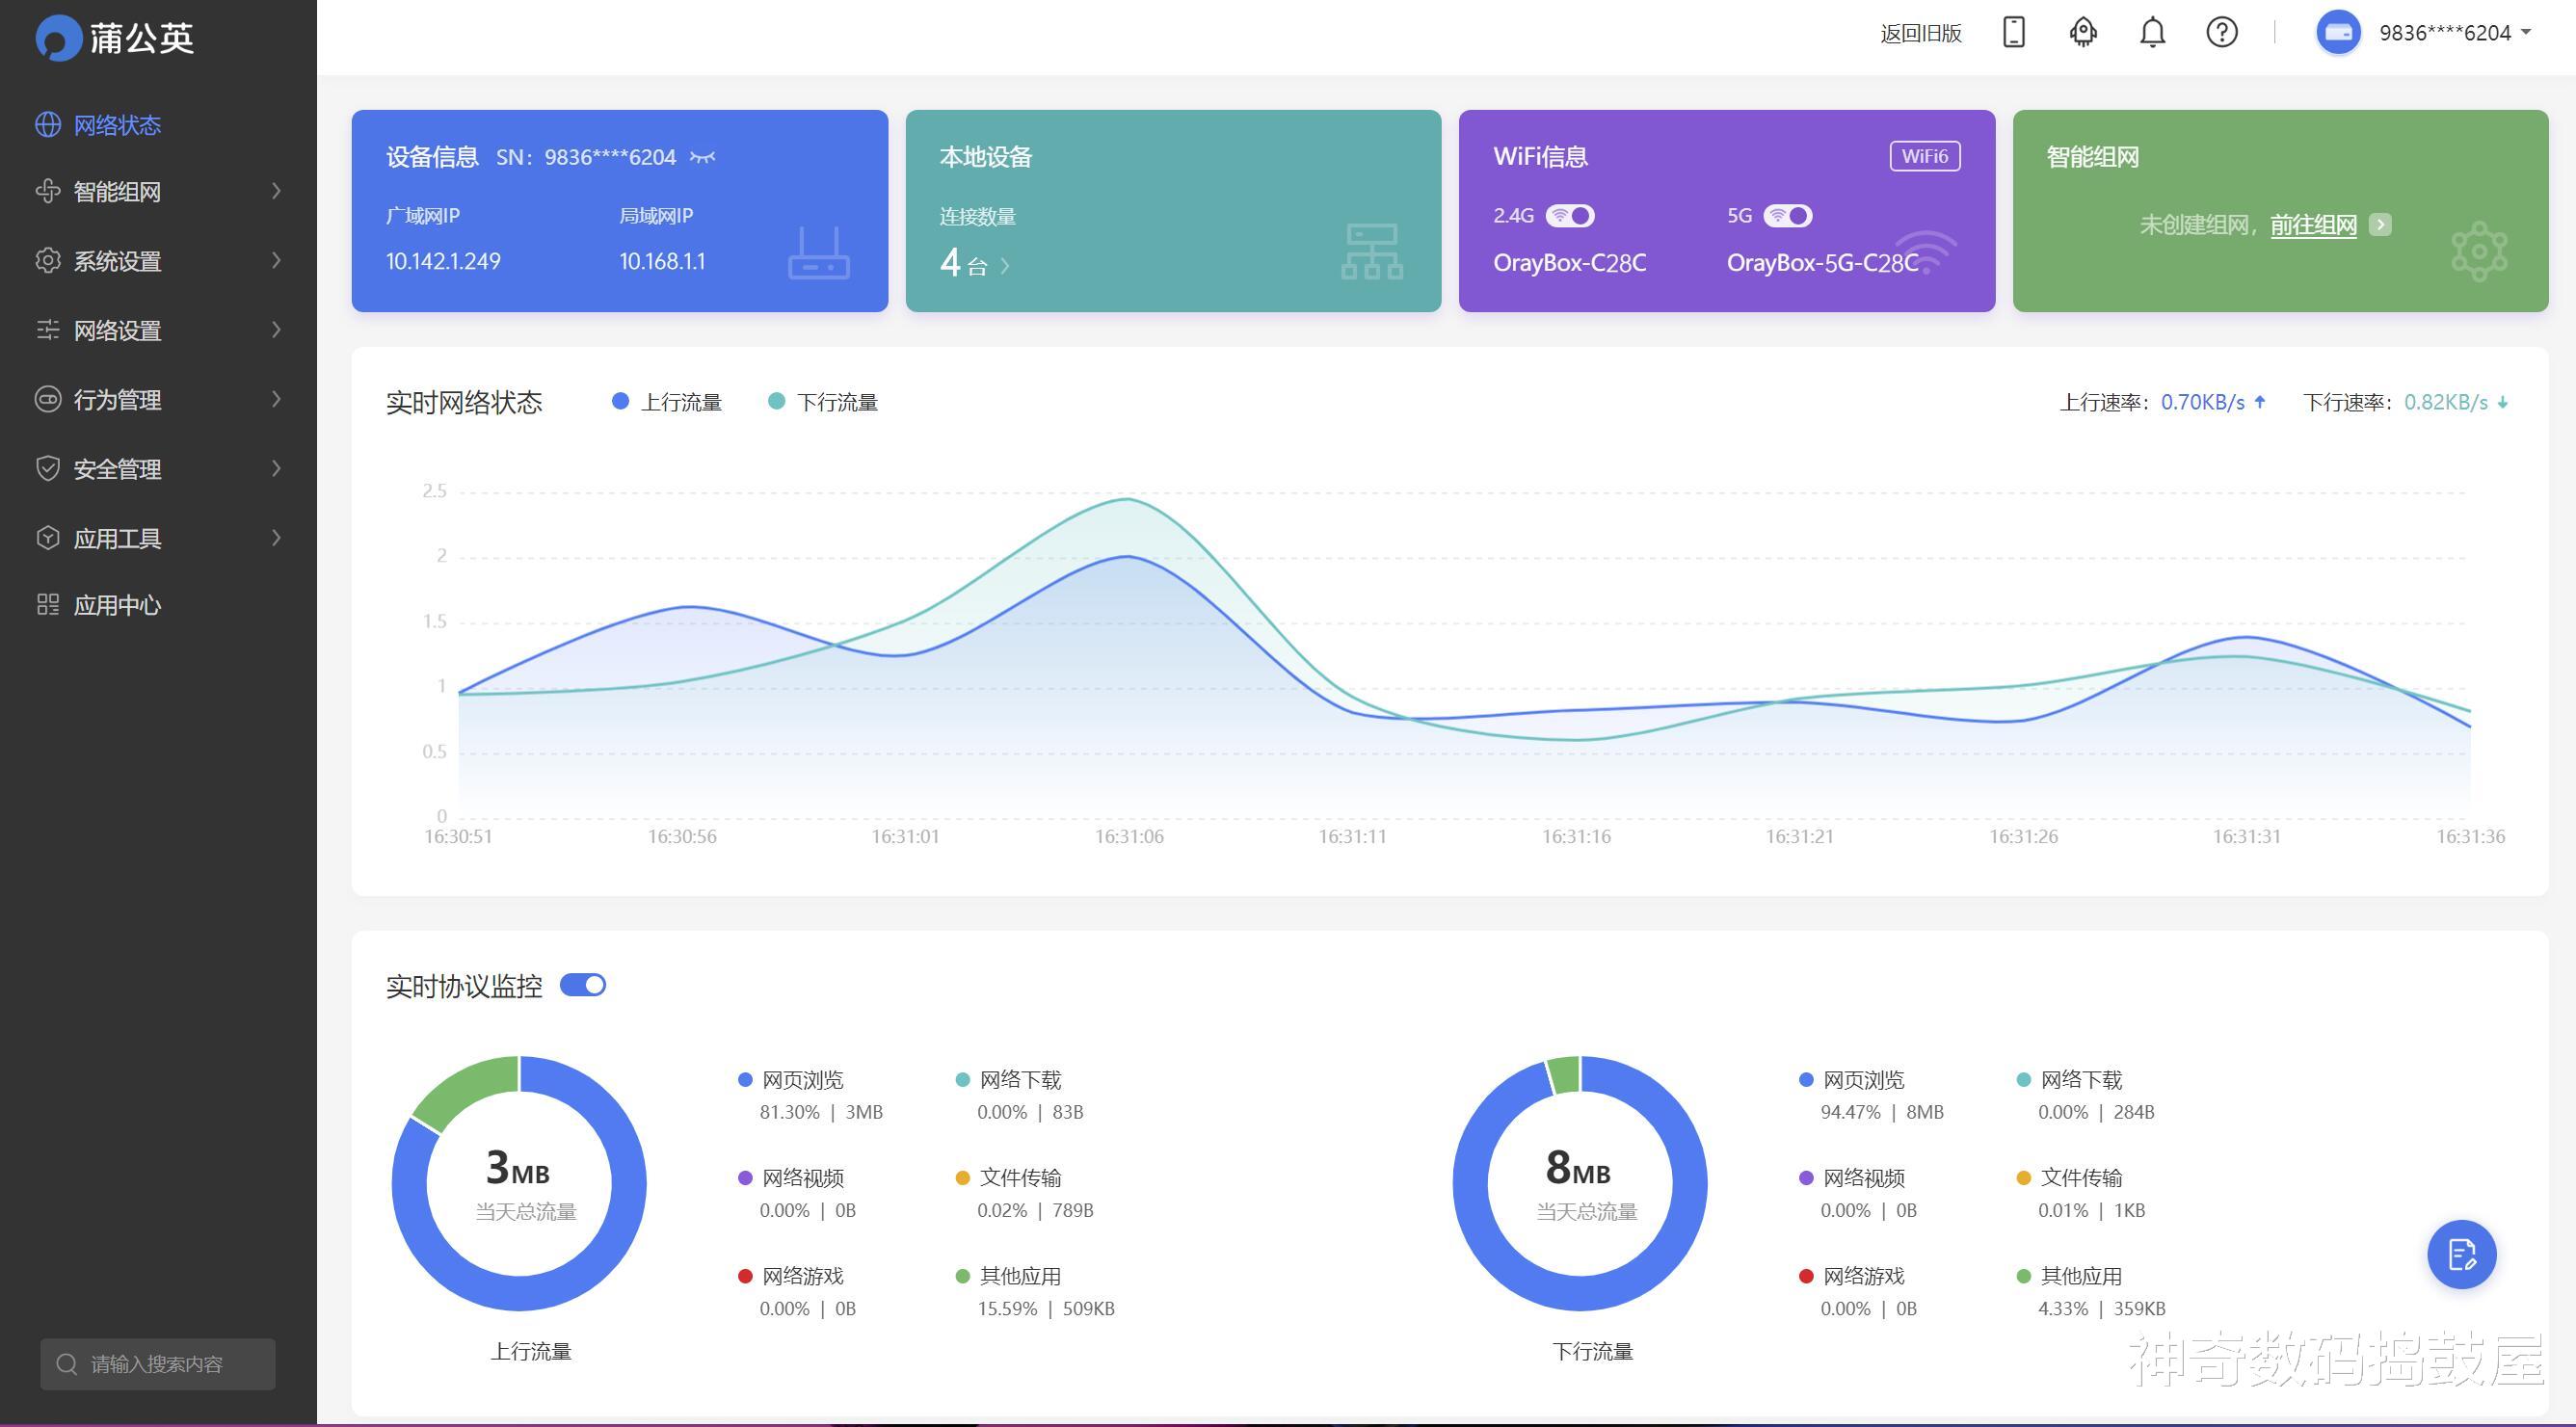
Task: Disable real-time protocol monitoring switch
Action: 583,985
